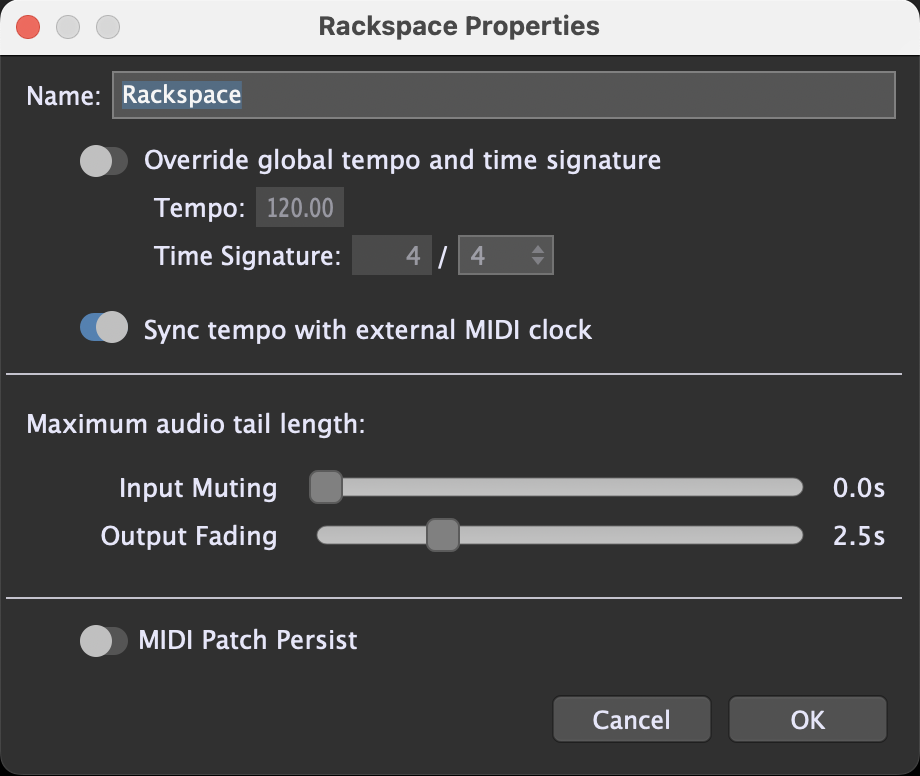Close the window with the red button

coord(28,27)
